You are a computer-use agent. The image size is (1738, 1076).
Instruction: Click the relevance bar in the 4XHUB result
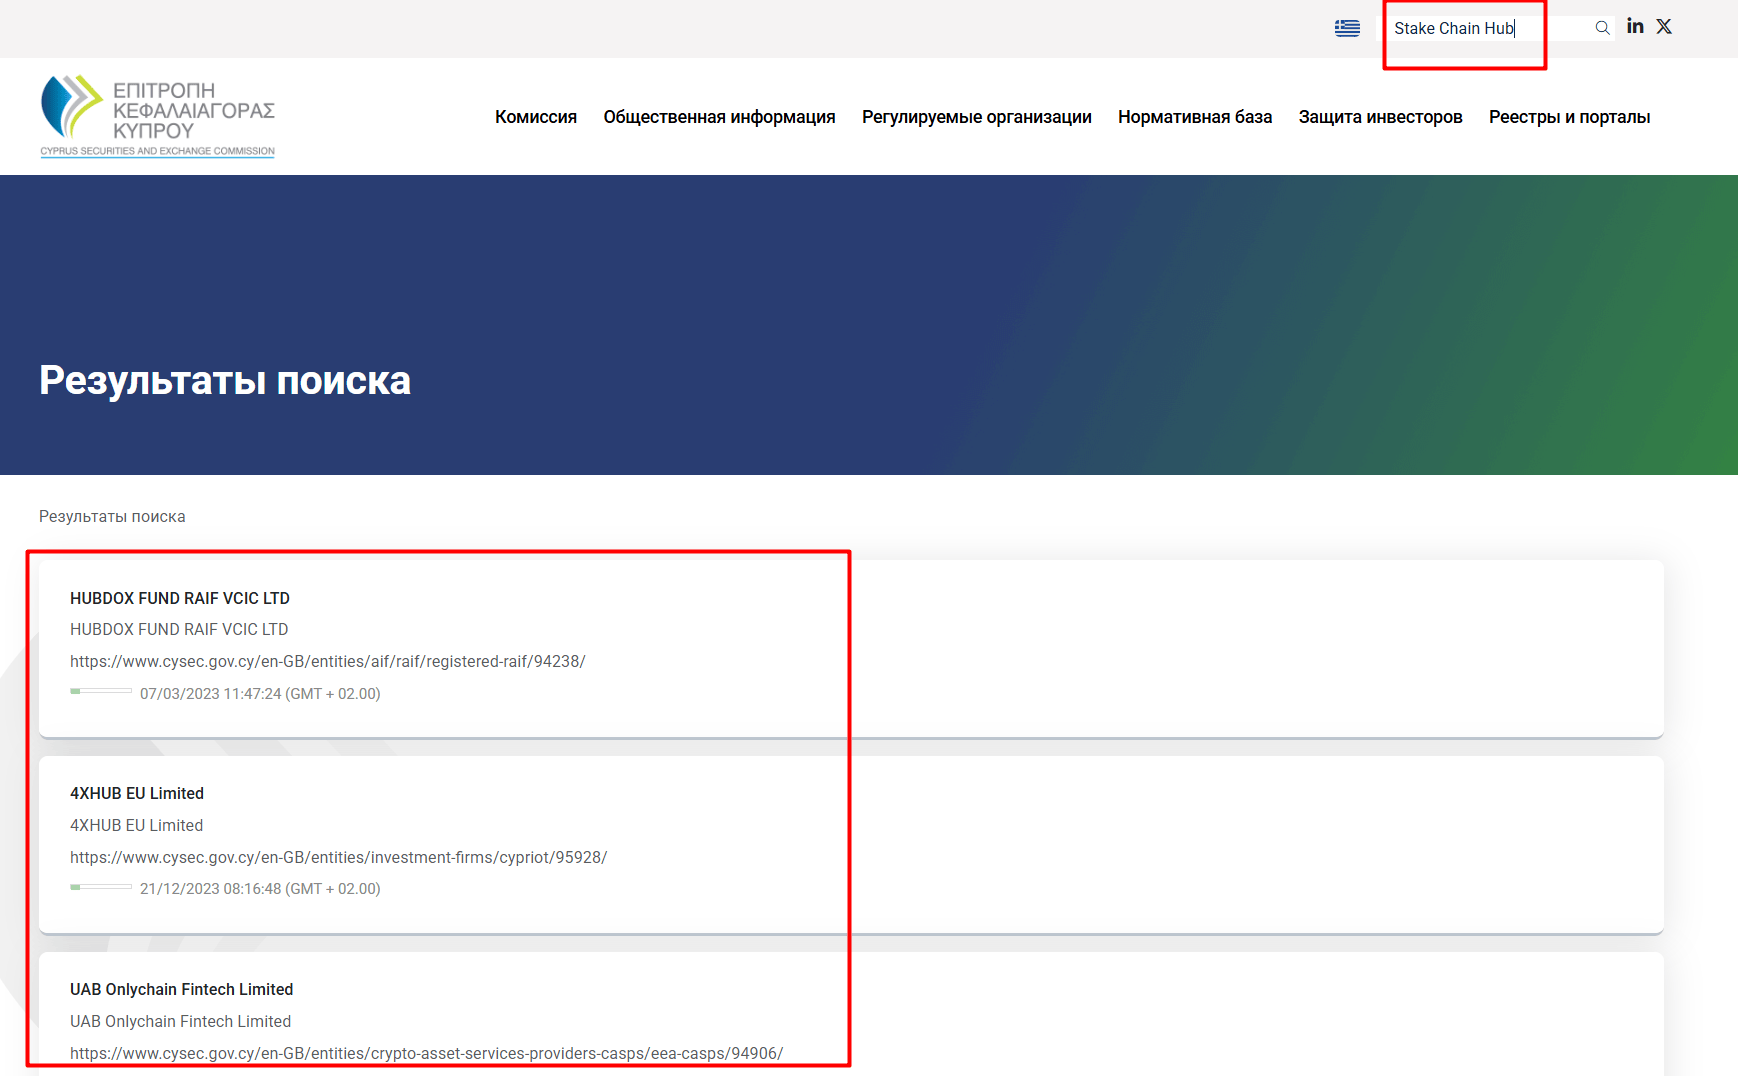coord(101,887)
